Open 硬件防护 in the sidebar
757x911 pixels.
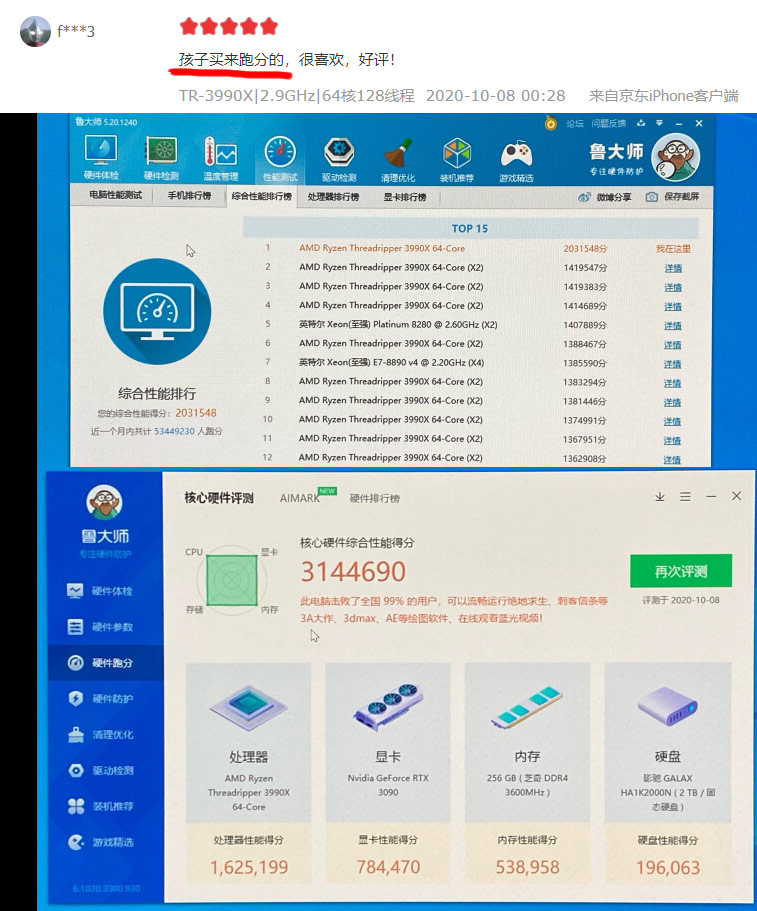100,698
